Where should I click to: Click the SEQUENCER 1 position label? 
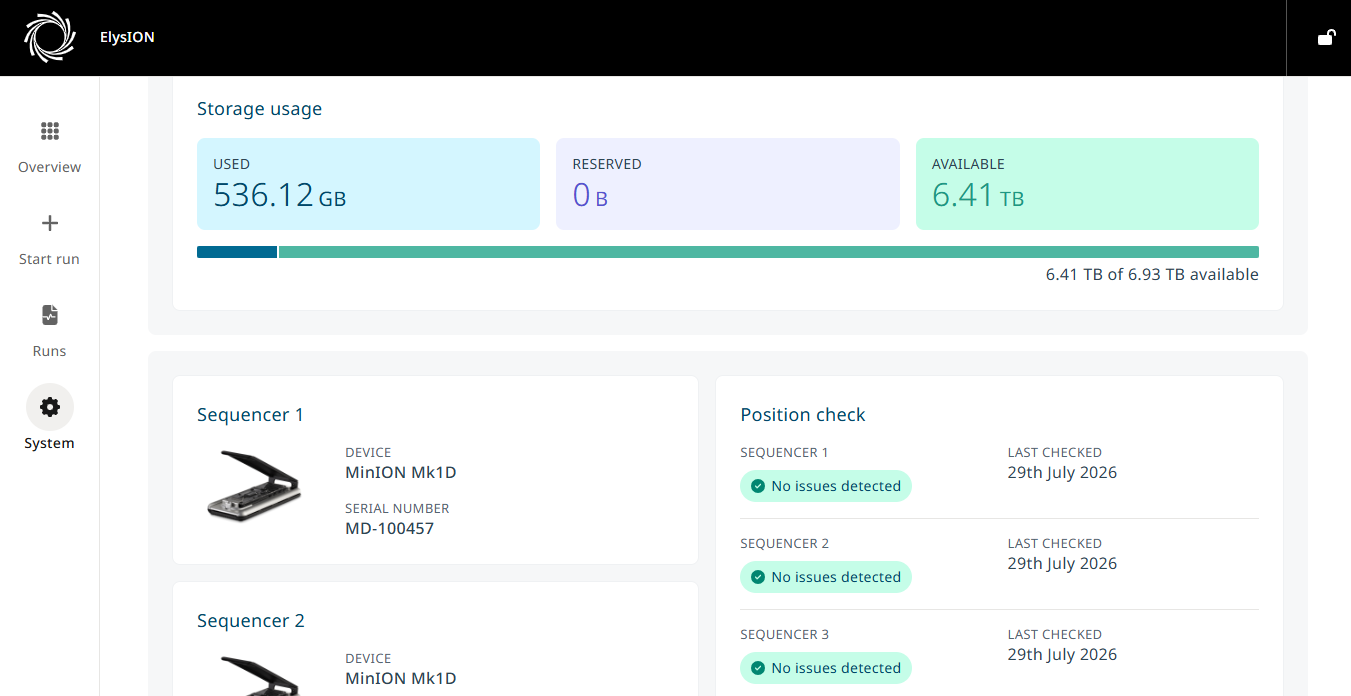785,453
